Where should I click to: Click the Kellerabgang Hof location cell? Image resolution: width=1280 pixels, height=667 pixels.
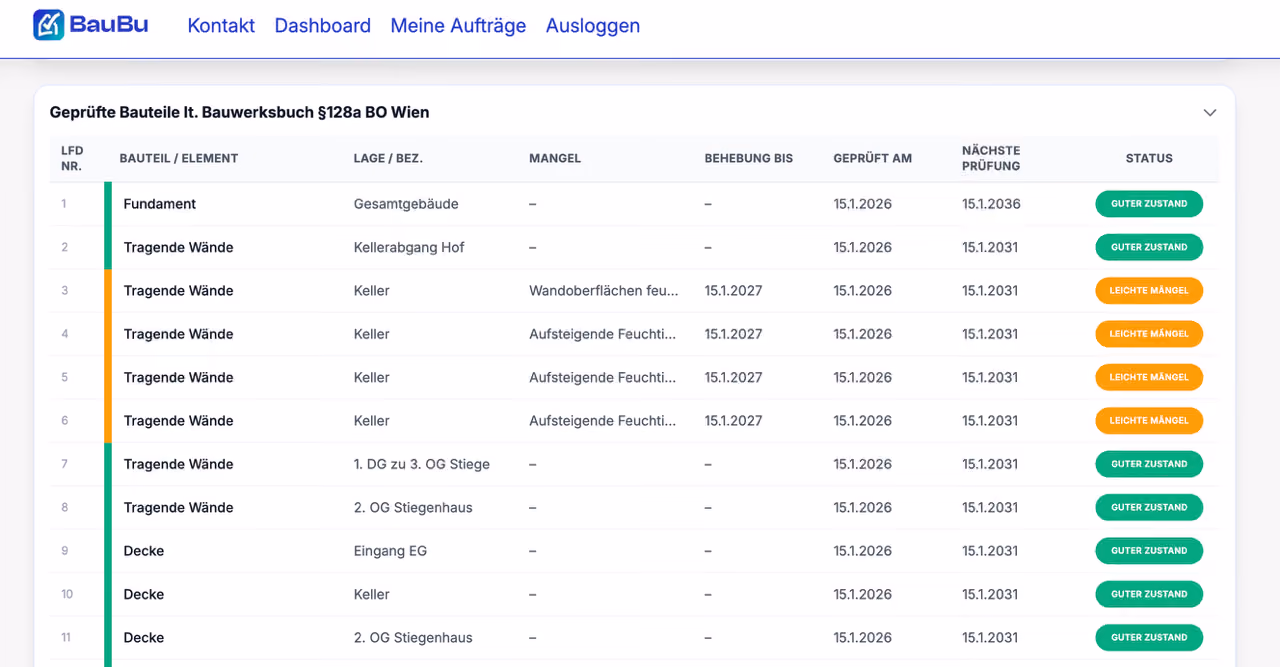coord(409,247)
